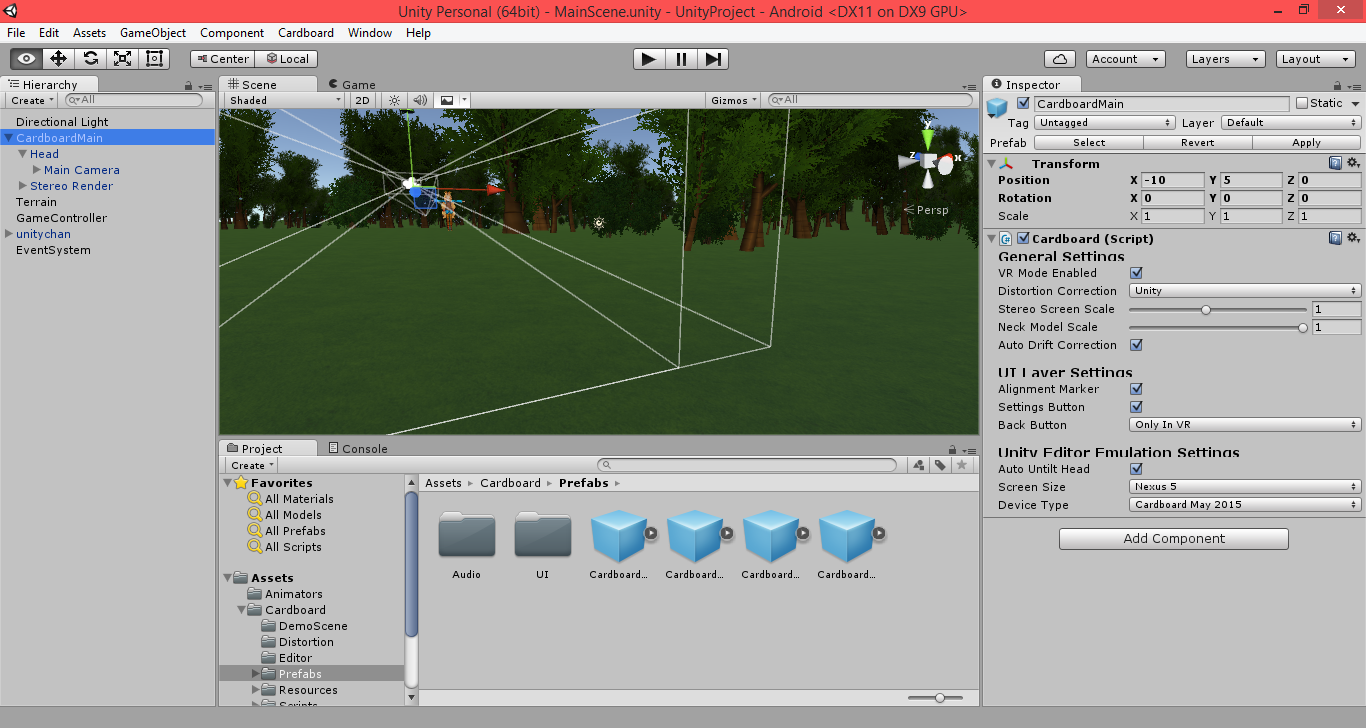Open Distortion Correction dropdown
This screenshot has width=1366, height=728.
[x=1245, y=291]
